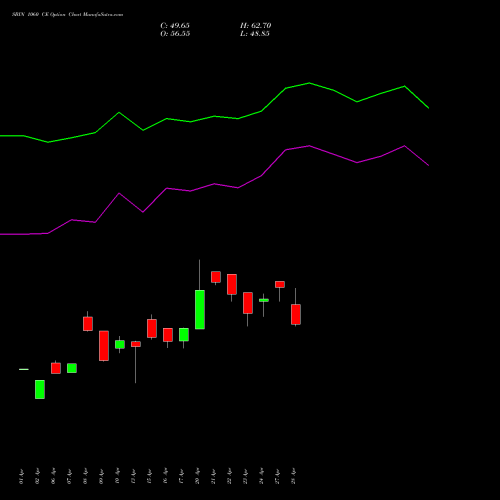
Task: Click the '16 Apr' date label
Action: (x=165, y=476)
